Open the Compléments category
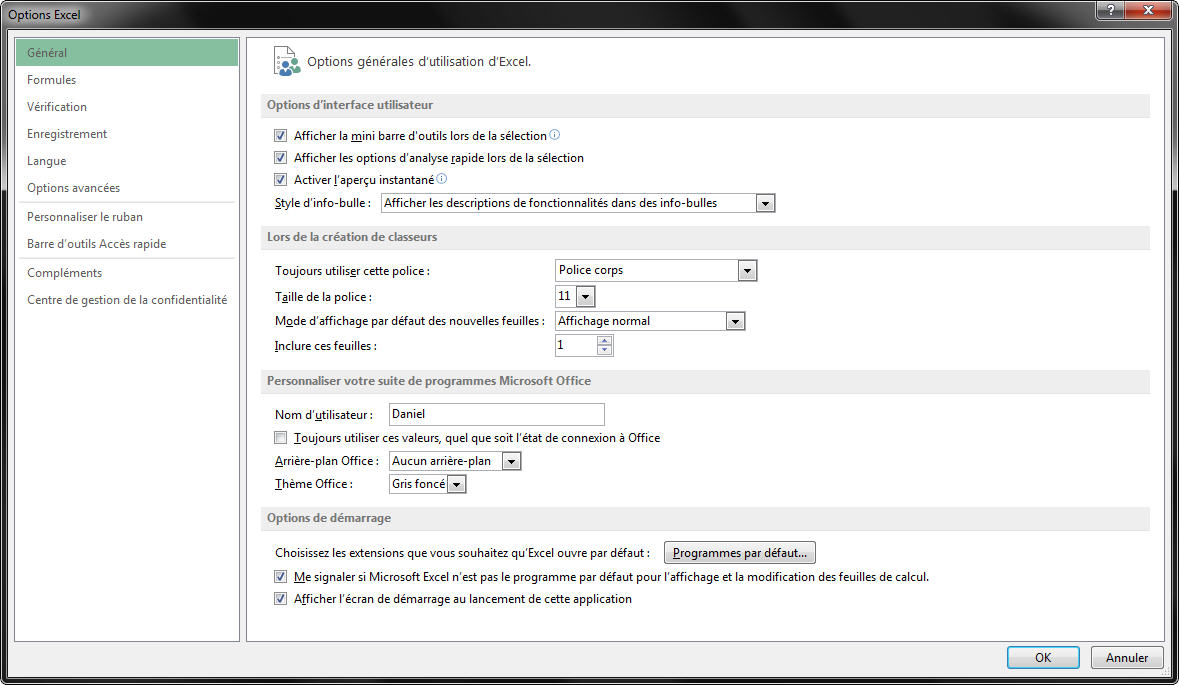 coord(127,273)
